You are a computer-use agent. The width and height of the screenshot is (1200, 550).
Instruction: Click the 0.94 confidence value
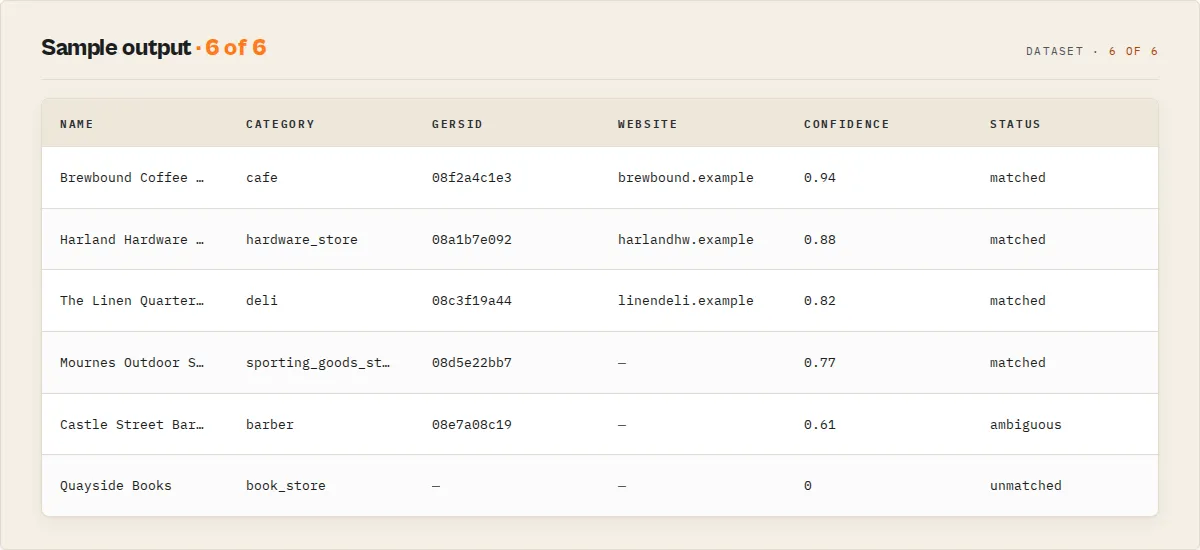click(x=820, y=178)
